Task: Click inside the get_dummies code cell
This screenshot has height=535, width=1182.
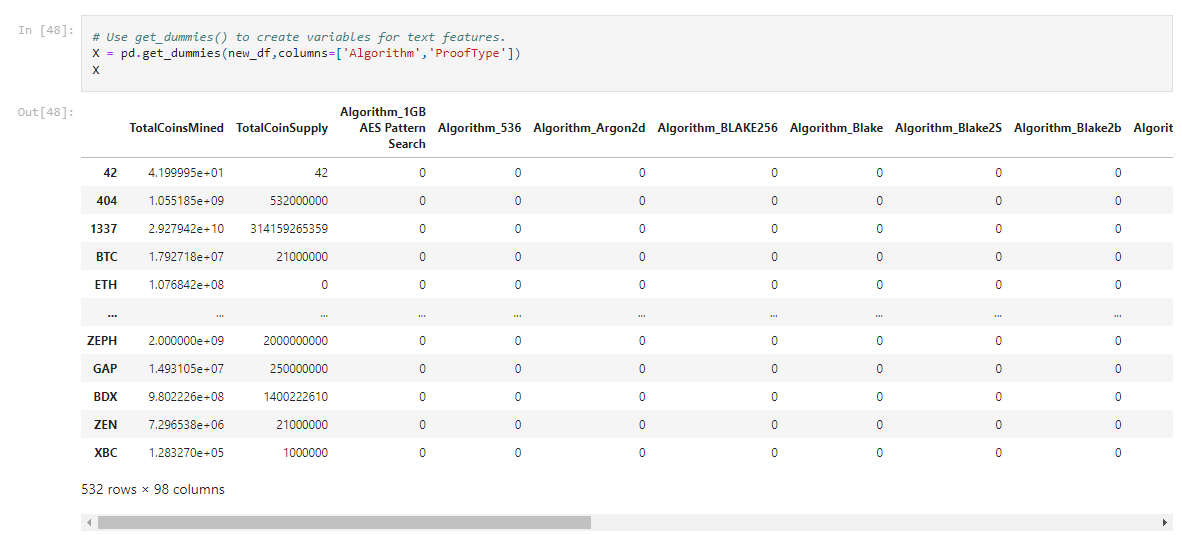Action: 626,54
